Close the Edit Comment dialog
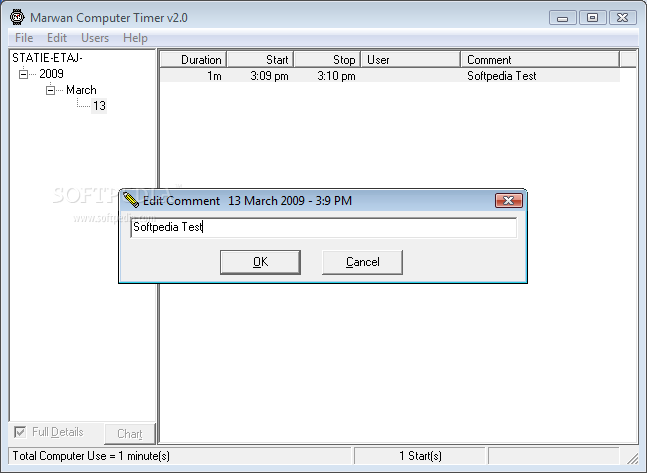This screenshot has height=473, width=647. (509, 201)
